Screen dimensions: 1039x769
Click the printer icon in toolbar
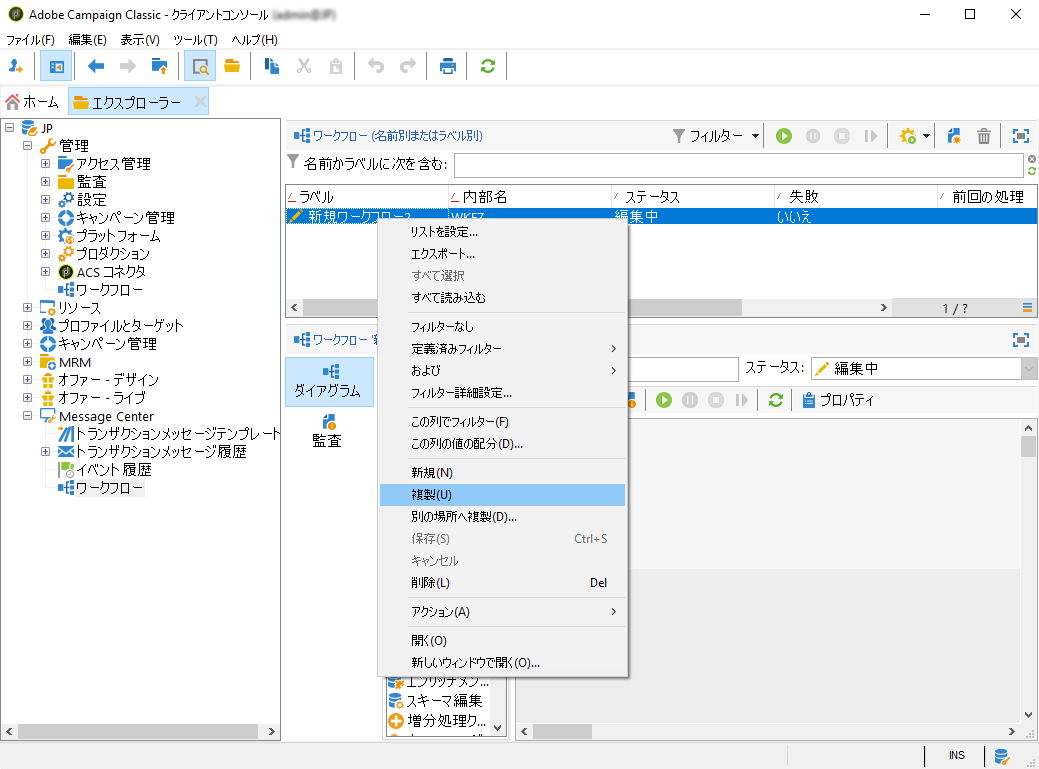448,66
